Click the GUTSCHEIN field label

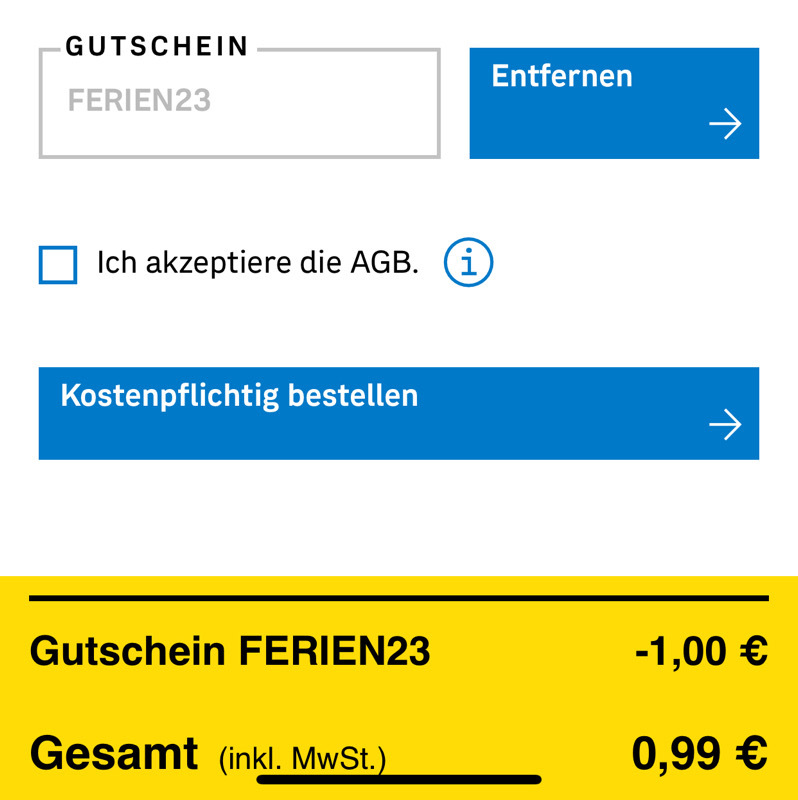coord(157,46)
